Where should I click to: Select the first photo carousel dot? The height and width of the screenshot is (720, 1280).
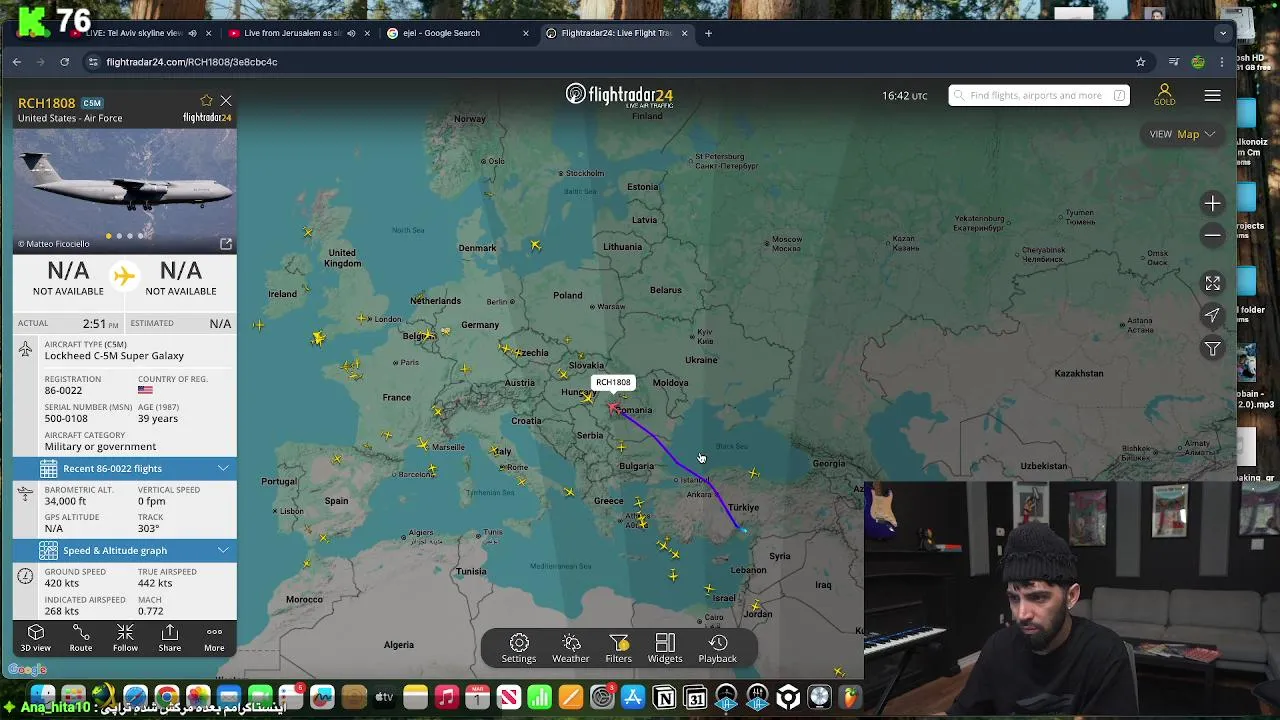pyautogui.click(x=108, y=236)
